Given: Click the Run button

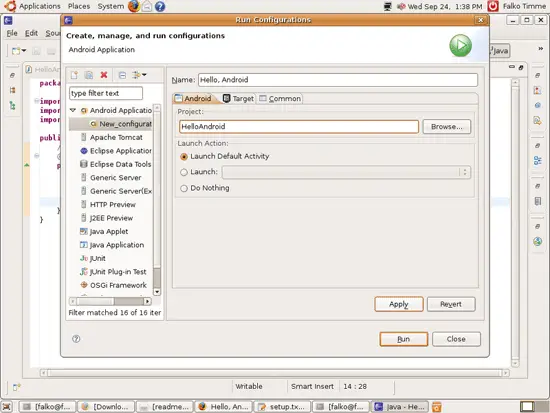Looking at the screenshot, I should click(404, 339).
